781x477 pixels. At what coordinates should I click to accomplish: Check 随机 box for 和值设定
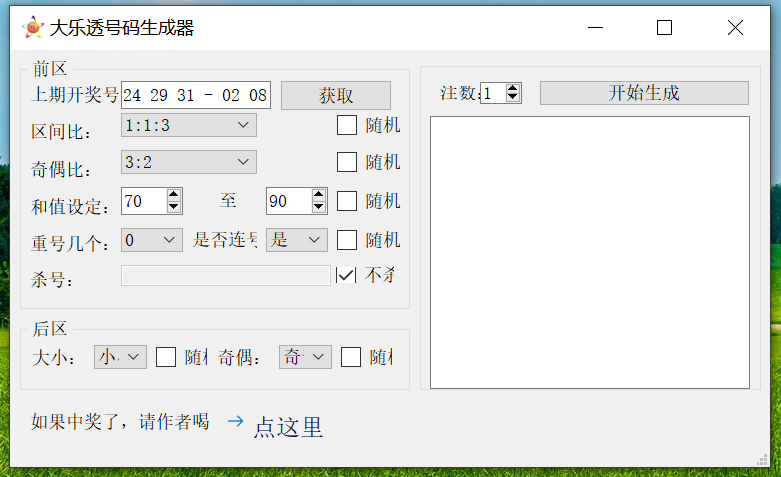[x=347, y=201]
